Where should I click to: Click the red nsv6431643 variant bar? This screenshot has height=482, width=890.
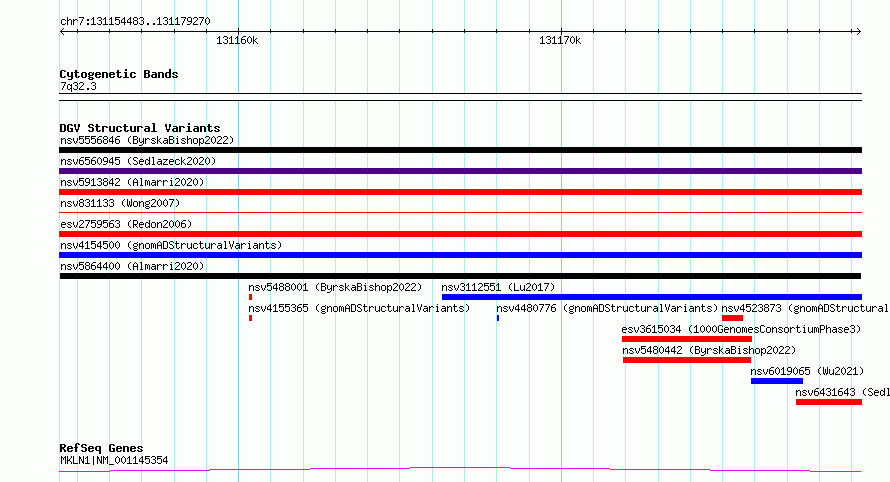(x=829, y=402)
